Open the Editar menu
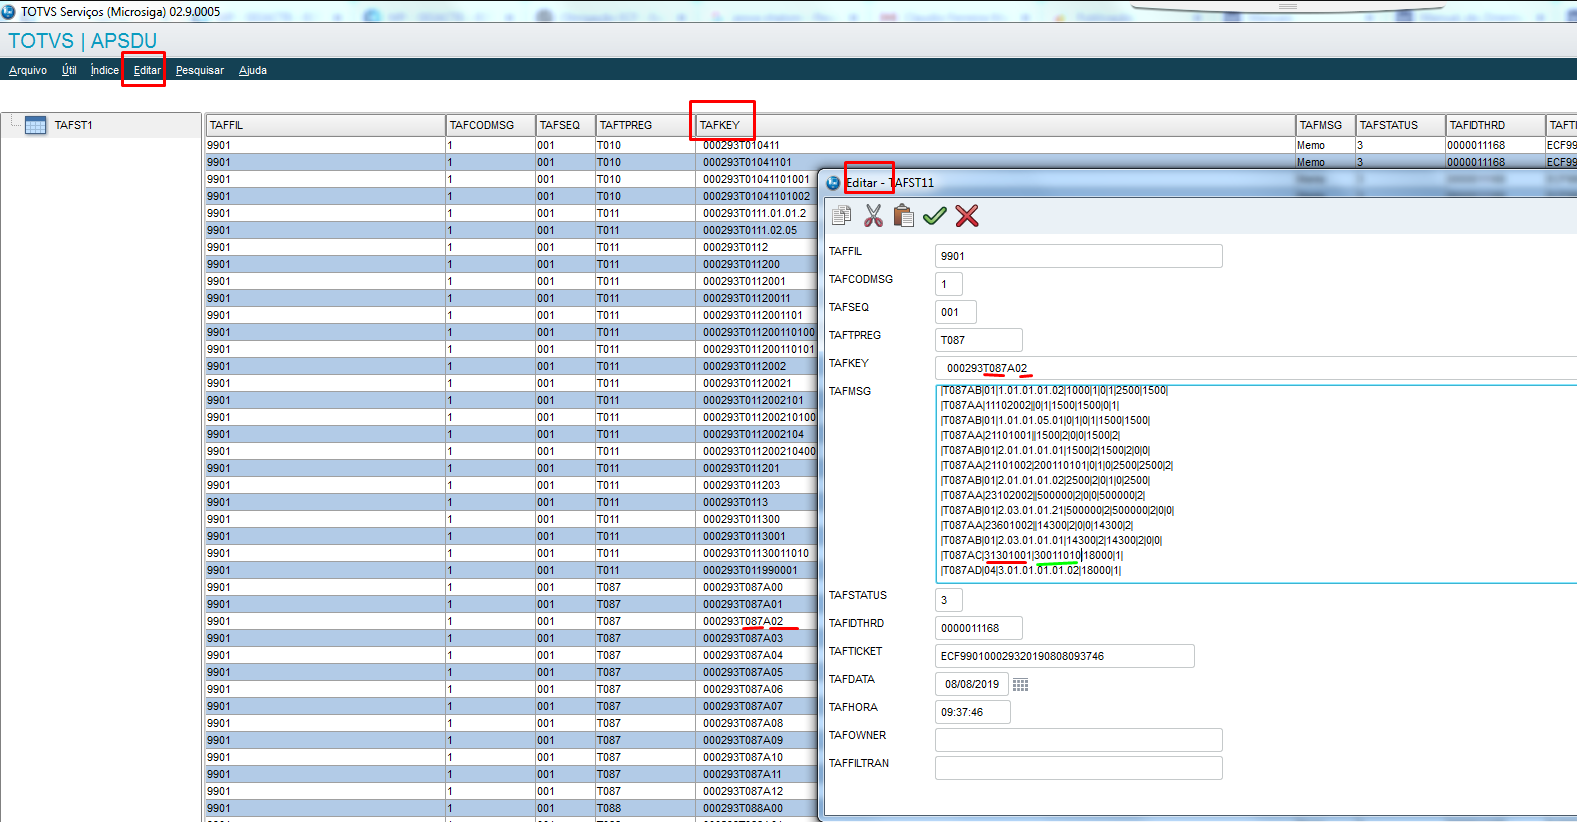The height and width of the screenshot is (822, 1577). (146, 70)
